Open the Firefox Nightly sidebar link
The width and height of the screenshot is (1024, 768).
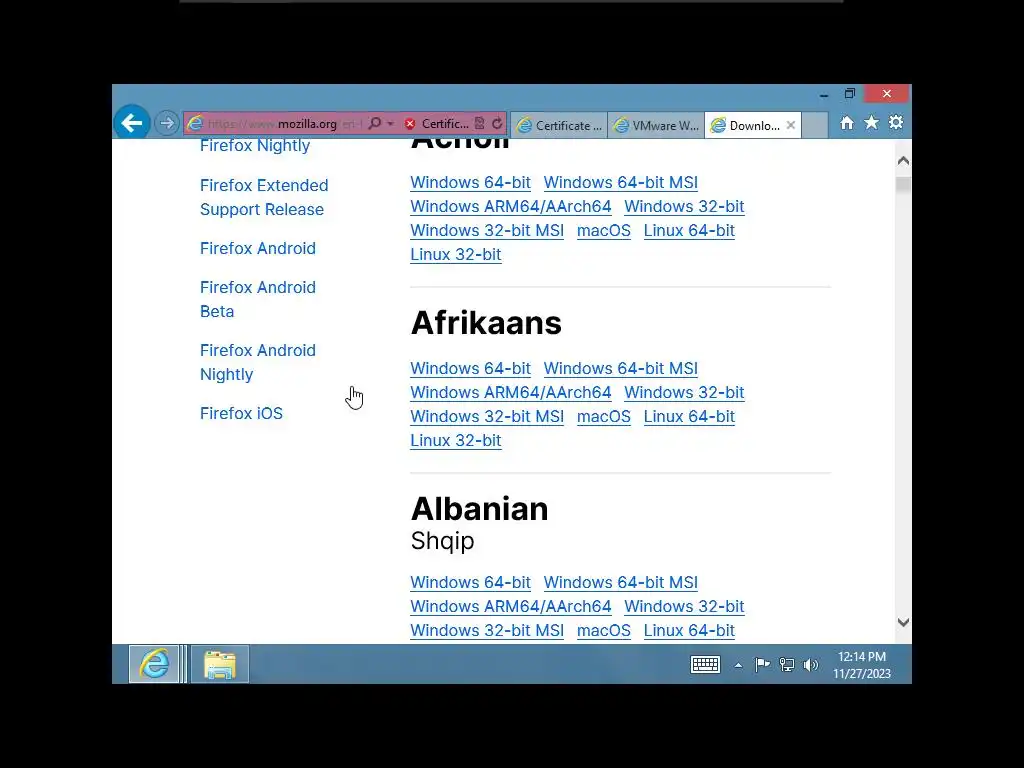255,146
